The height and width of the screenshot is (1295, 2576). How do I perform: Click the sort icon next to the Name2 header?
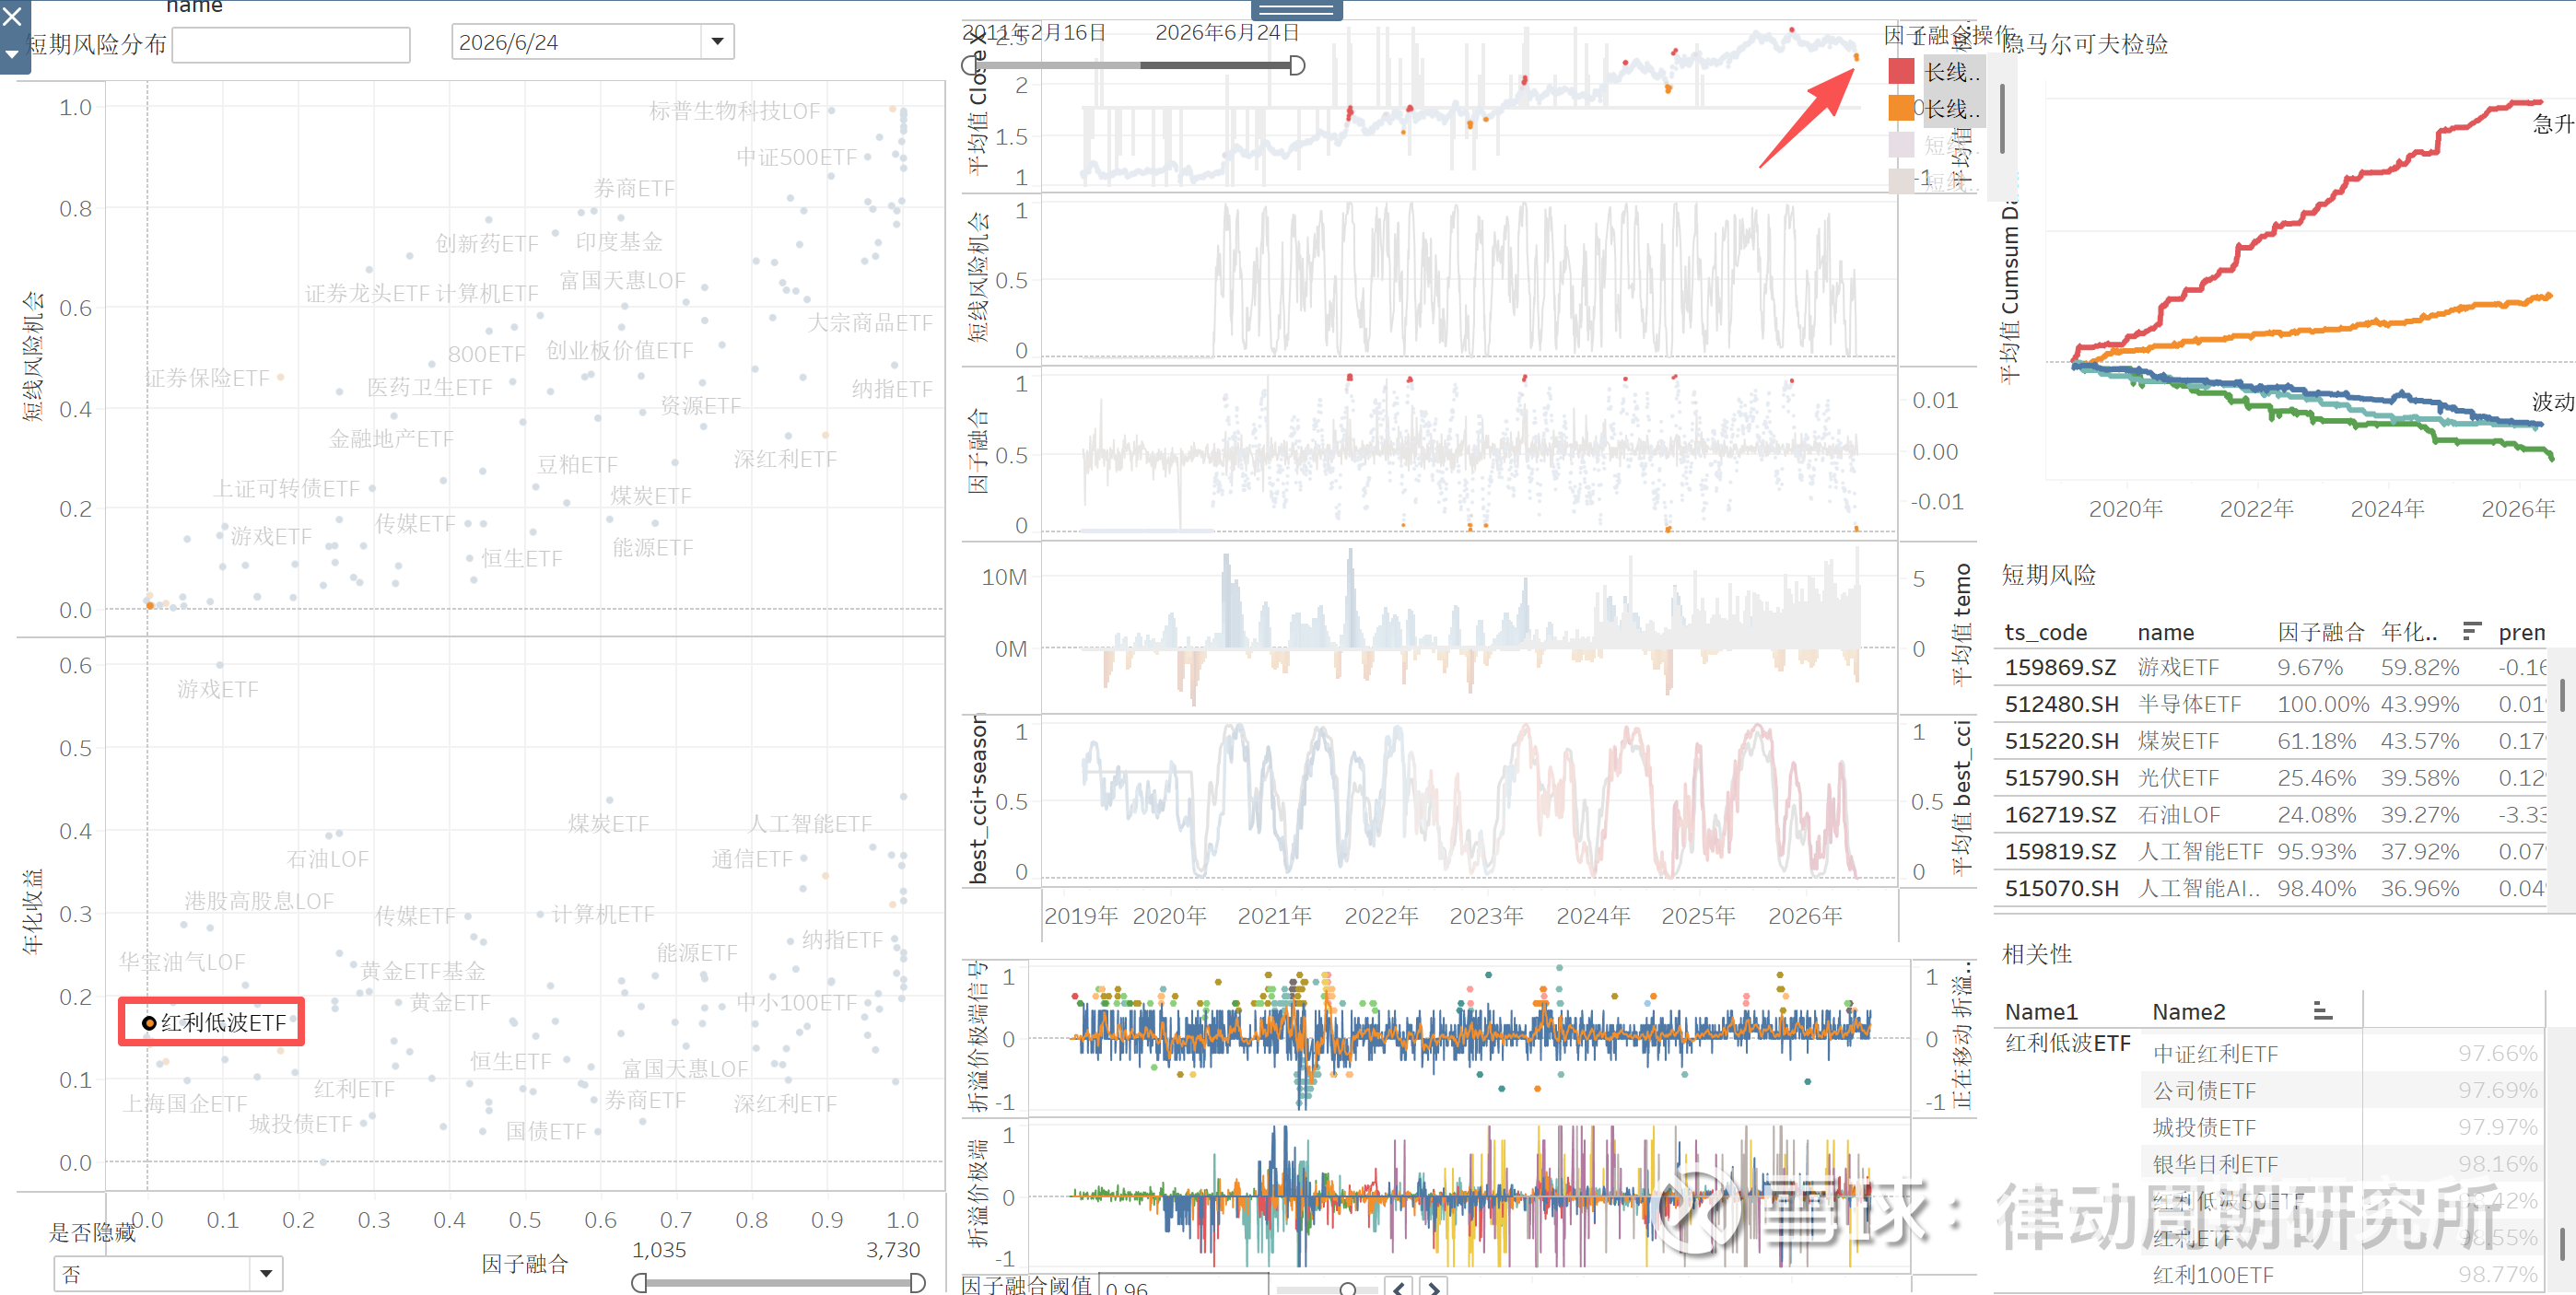pos(2323,1011)
